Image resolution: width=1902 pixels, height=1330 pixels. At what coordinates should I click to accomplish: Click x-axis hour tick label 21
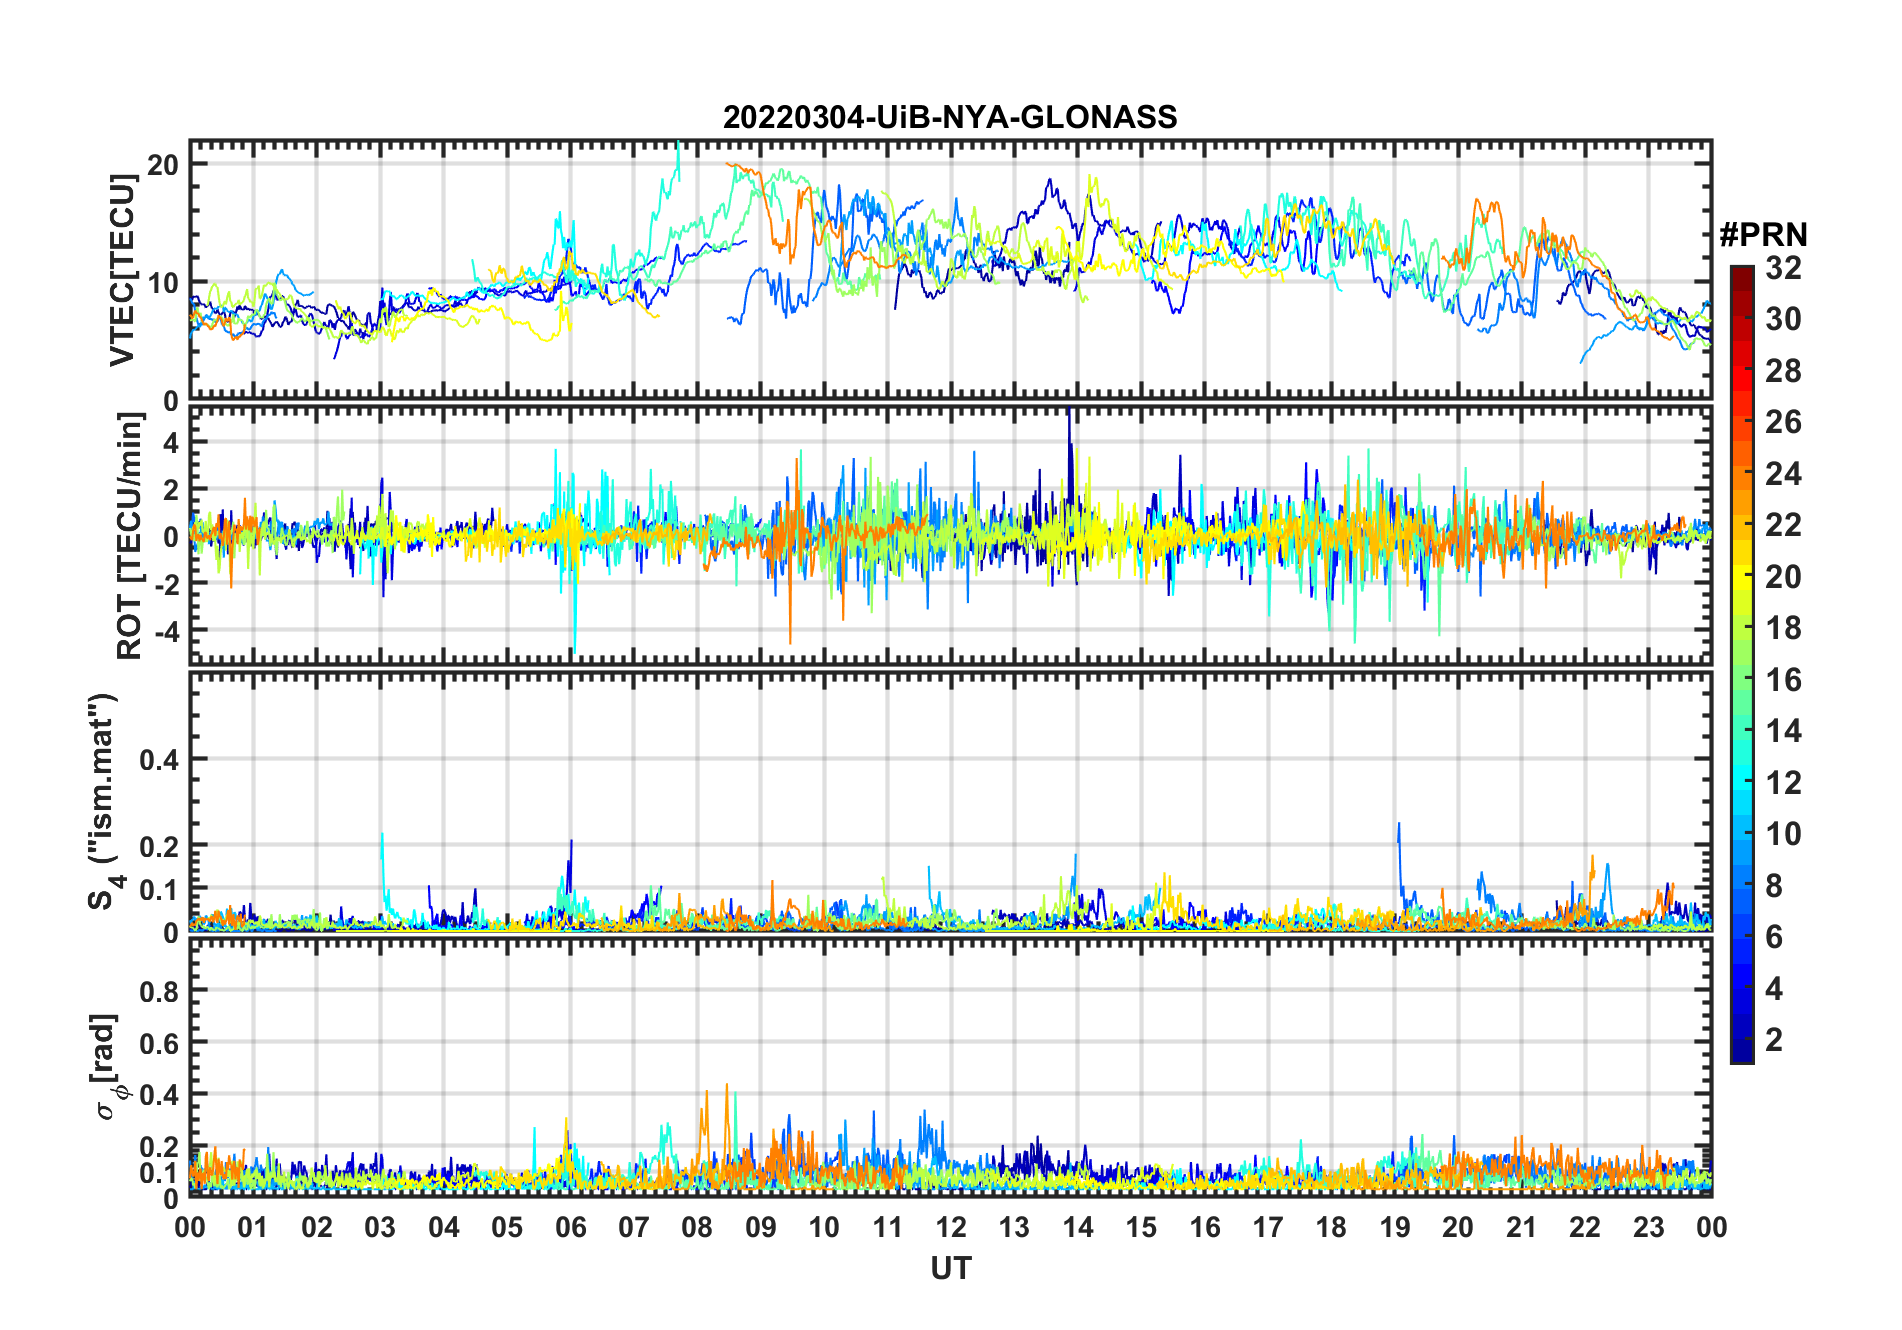1521,1227
